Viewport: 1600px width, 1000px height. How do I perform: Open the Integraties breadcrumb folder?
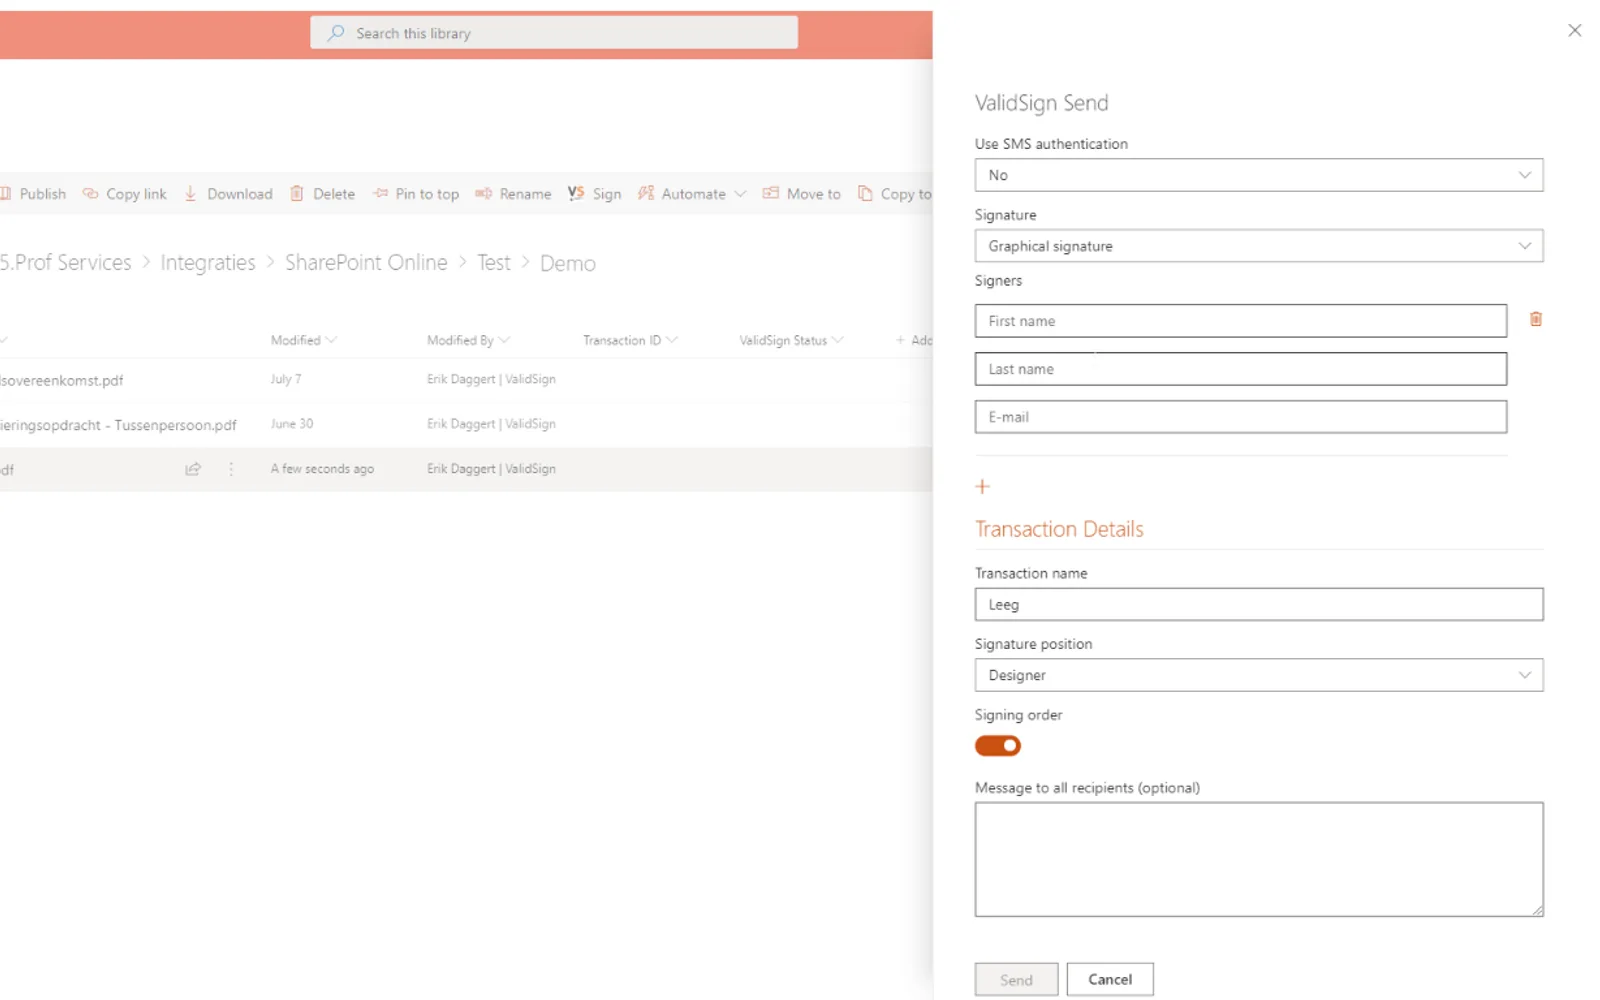click(208, 263)
